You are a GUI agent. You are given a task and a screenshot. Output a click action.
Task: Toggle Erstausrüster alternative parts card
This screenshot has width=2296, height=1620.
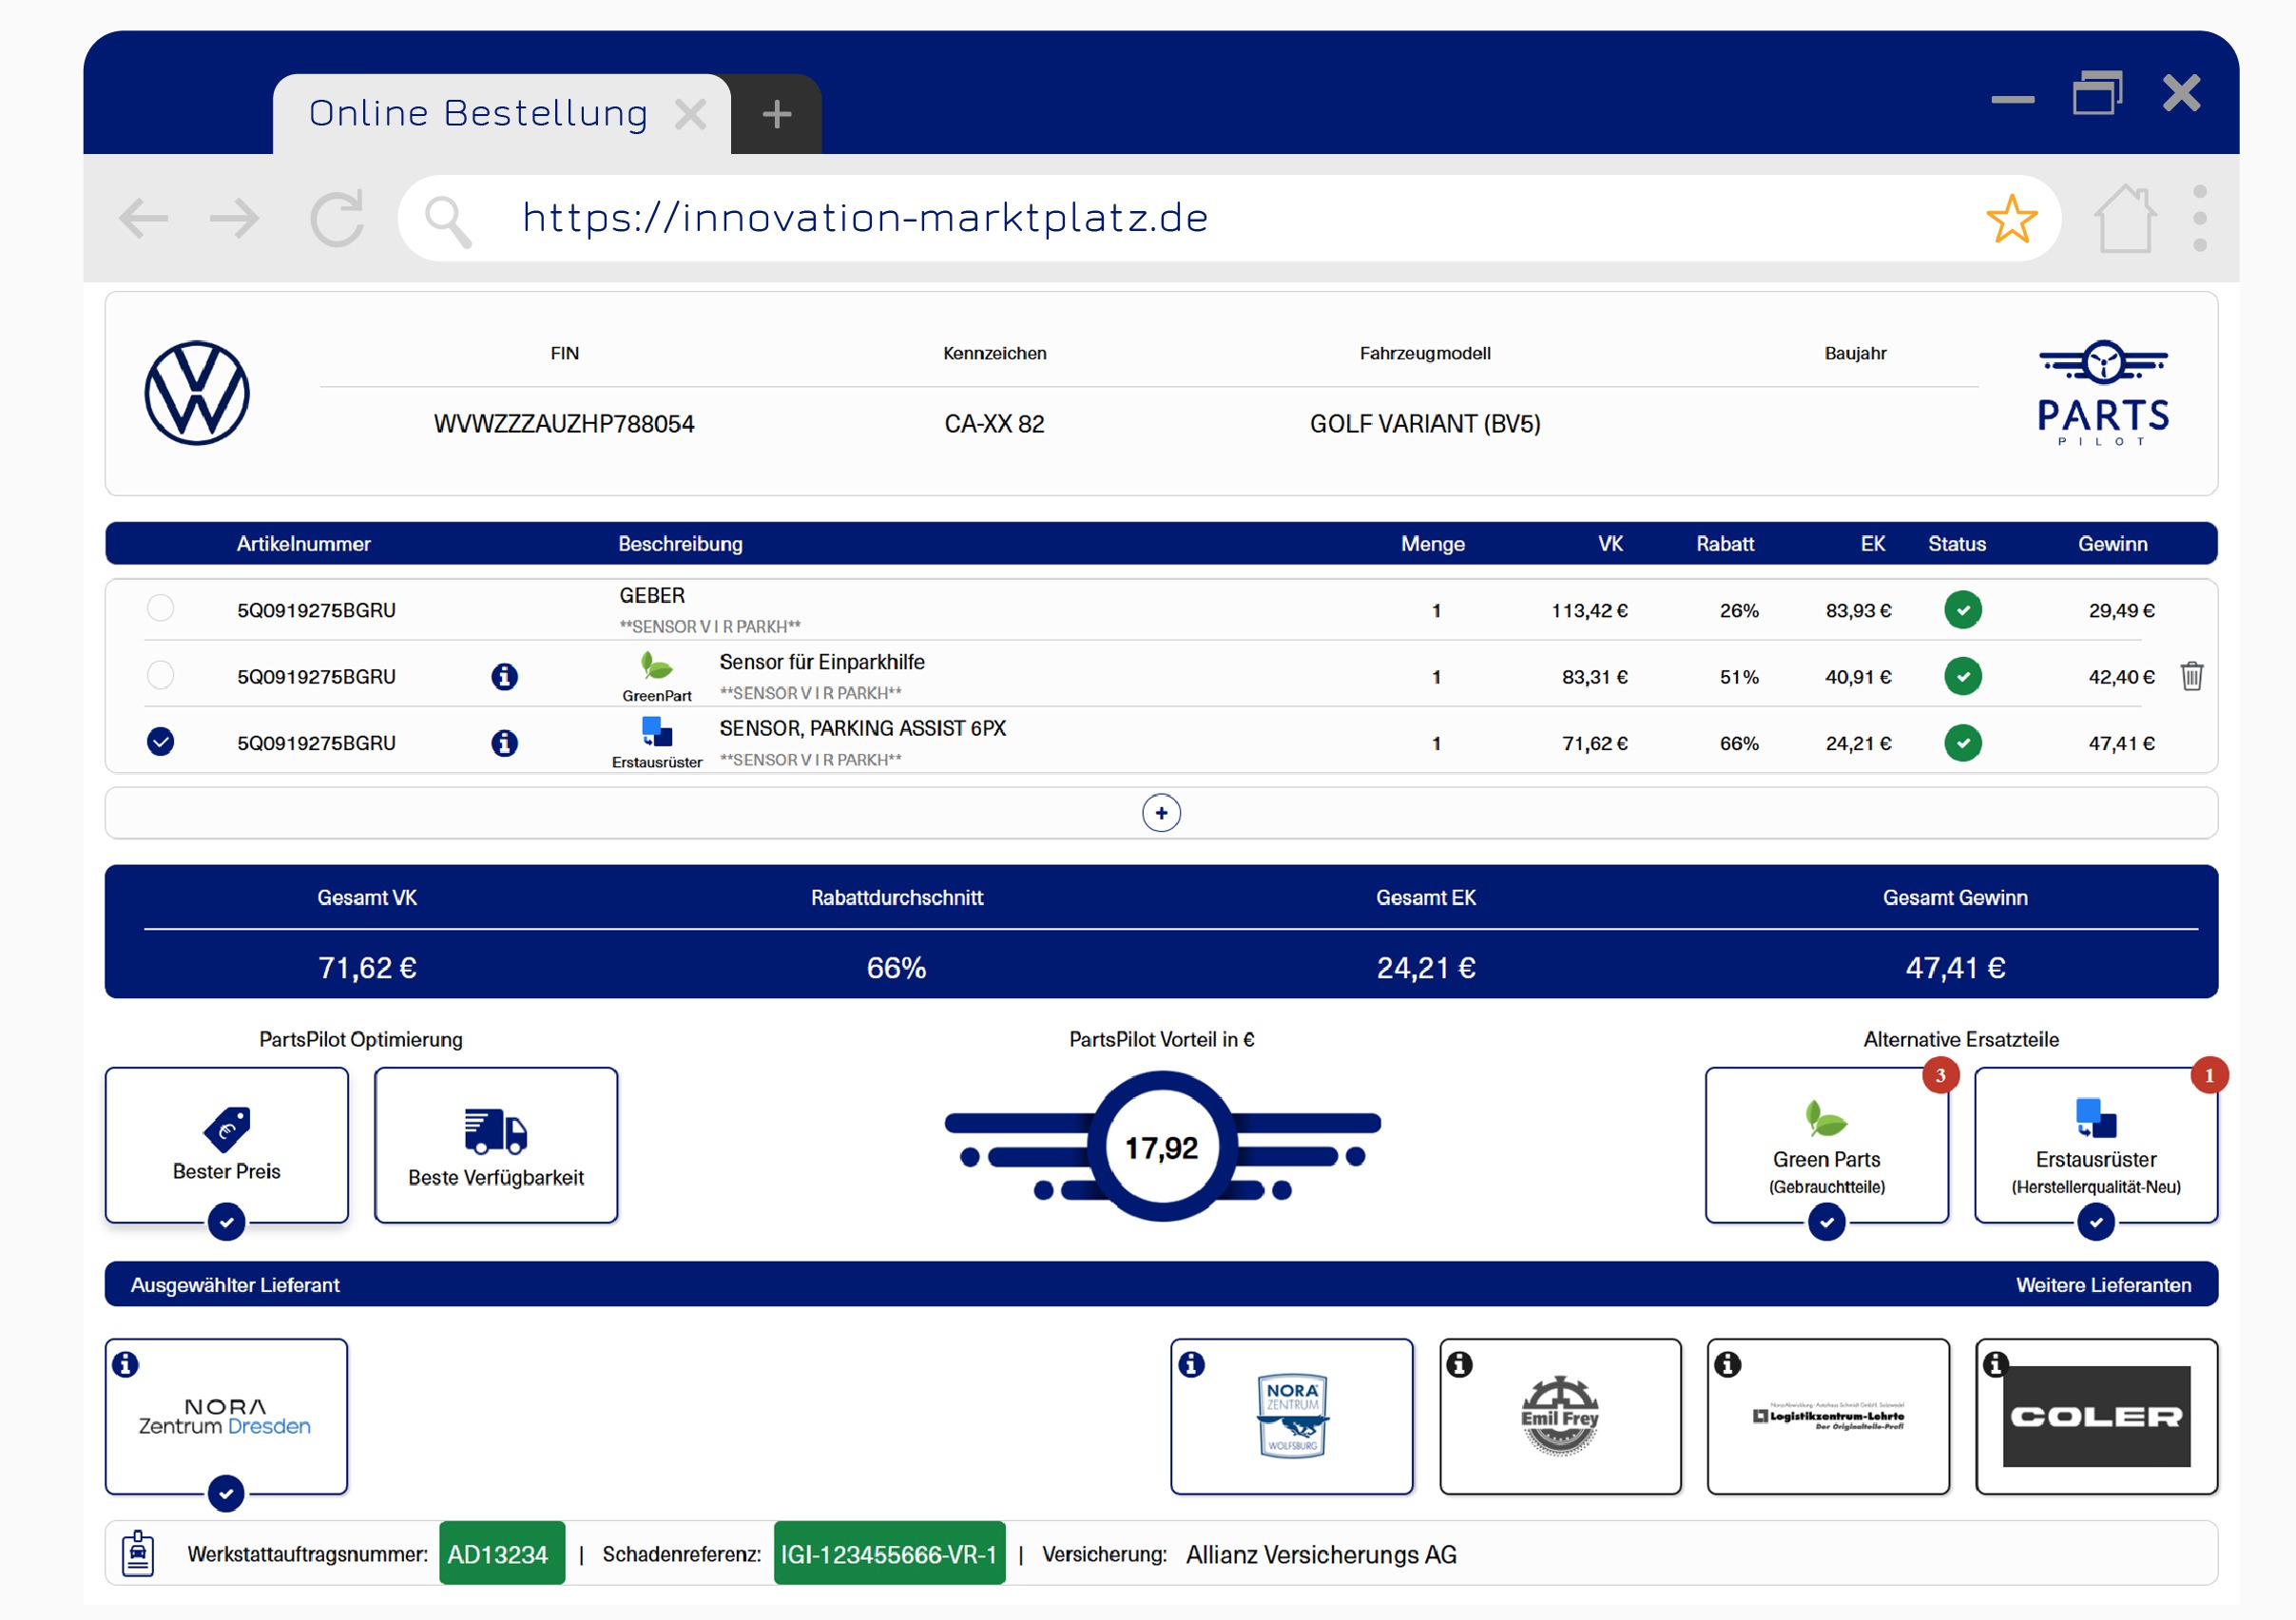[2095, 1145]
